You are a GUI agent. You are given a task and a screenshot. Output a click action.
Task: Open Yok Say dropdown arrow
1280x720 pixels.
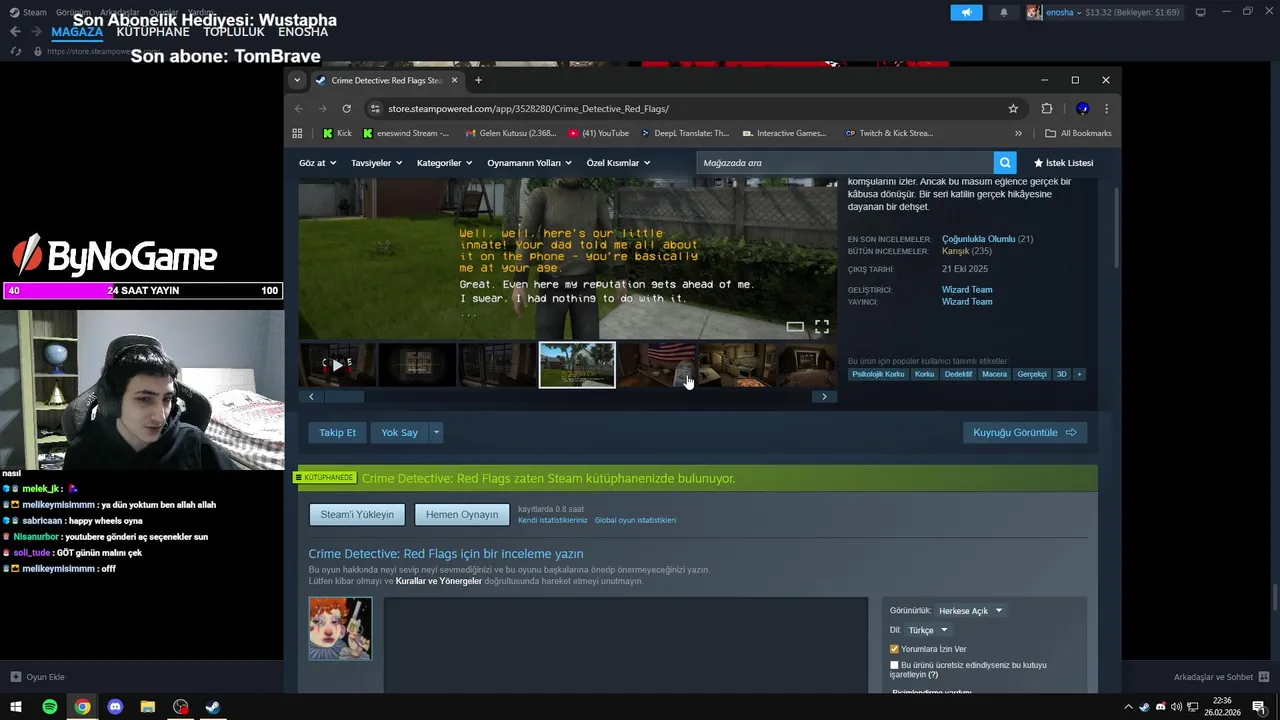click(437, 432)
